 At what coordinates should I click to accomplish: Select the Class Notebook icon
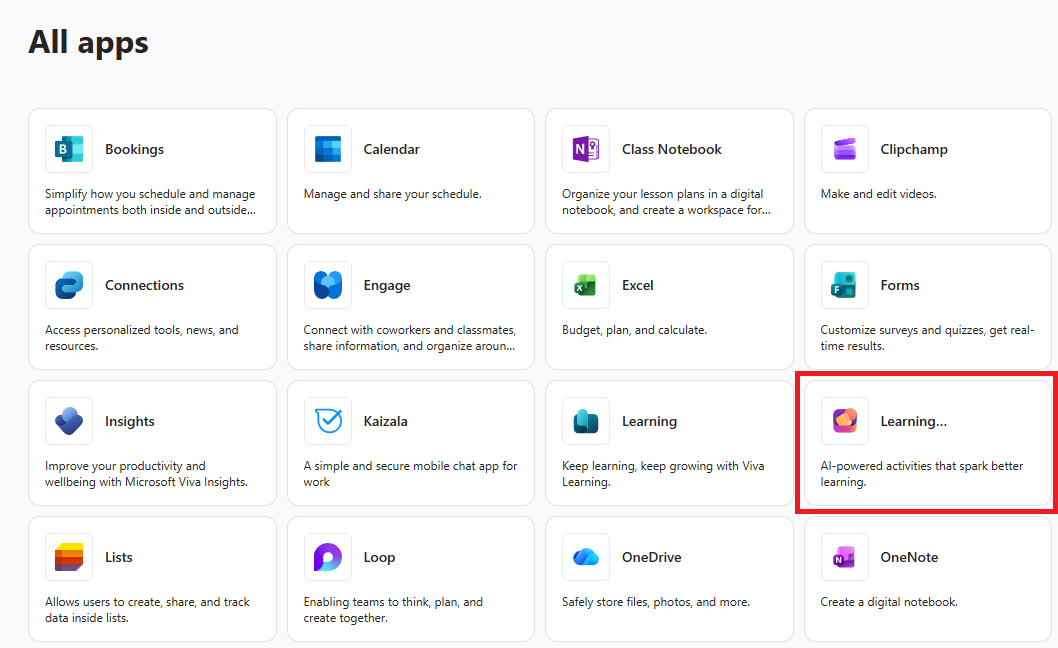coord(586,149)
